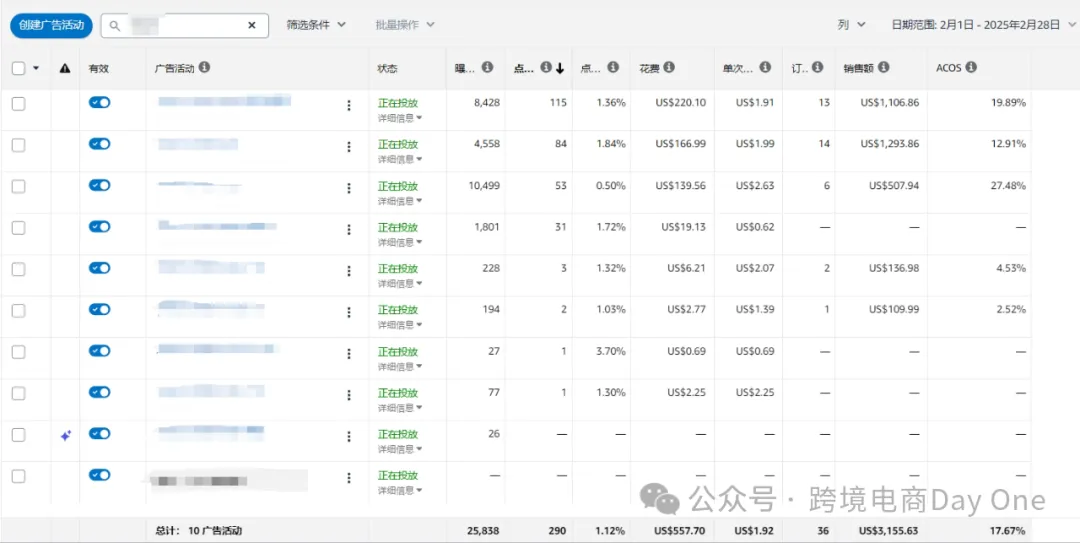
Task: Toggle off the campaign with 228 impressions
Action: [99, 268]
